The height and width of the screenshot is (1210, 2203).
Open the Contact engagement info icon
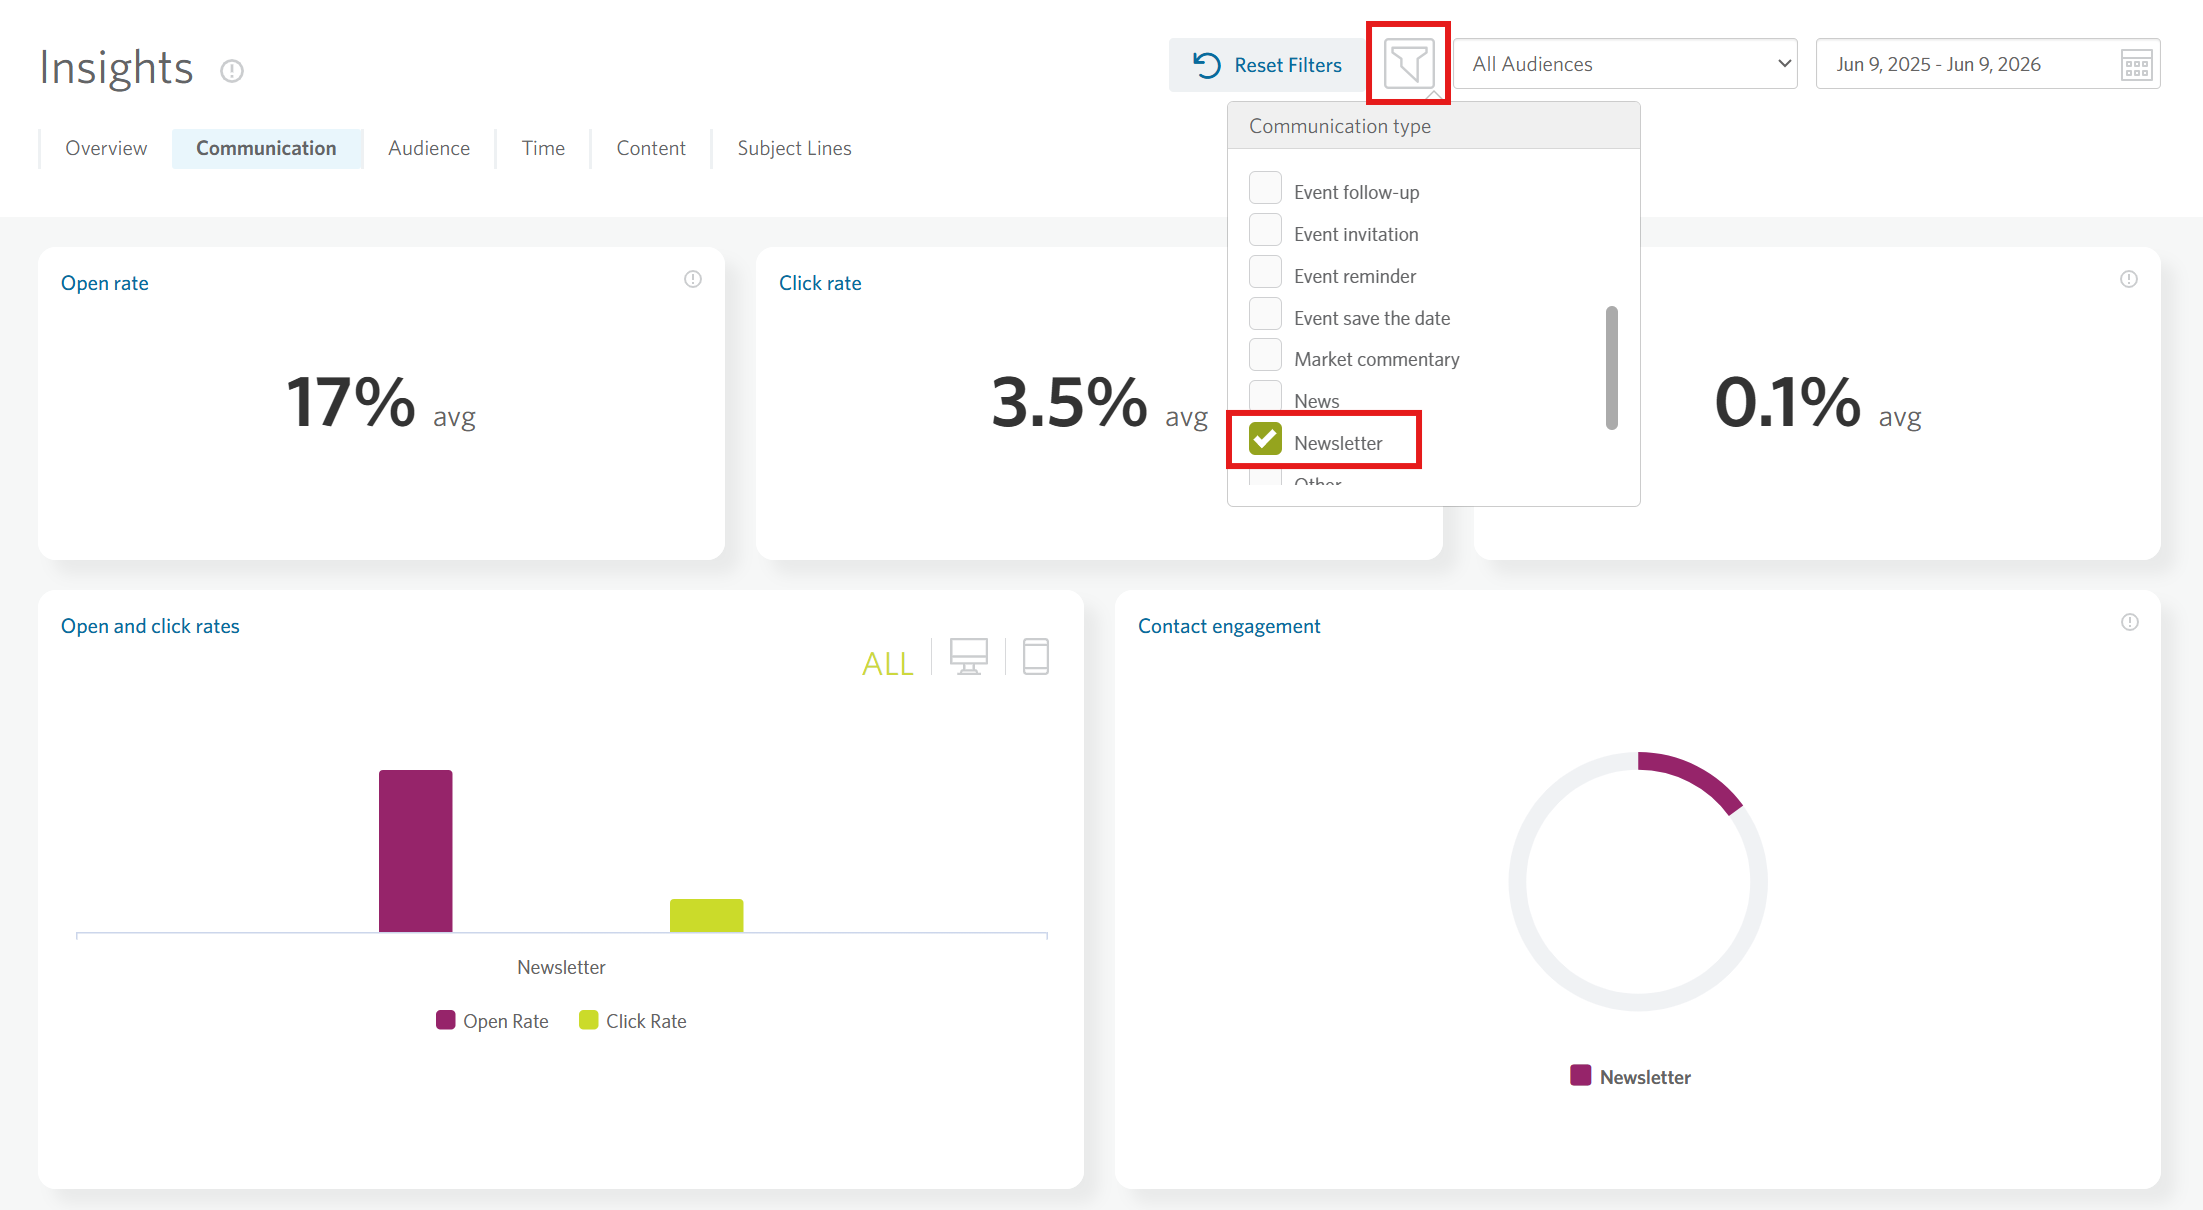pos(2130,622)
